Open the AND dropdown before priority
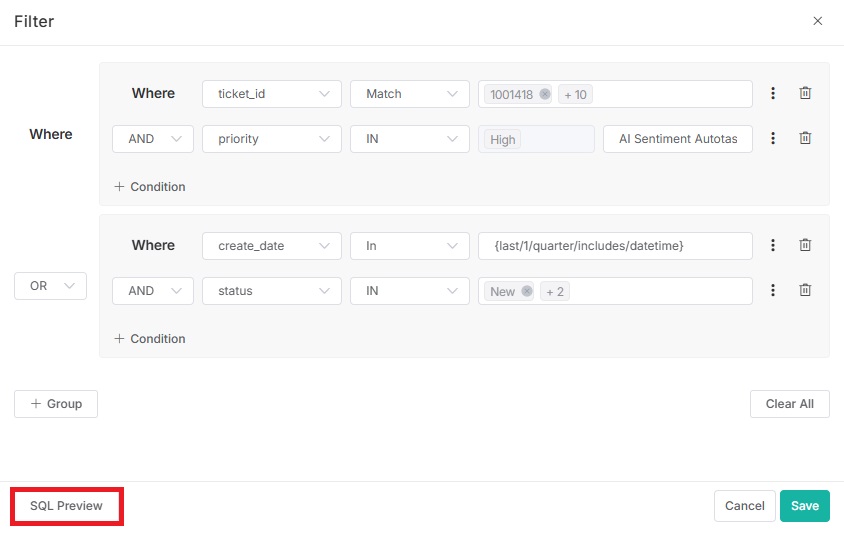844x533 pixels. point(152,139)
